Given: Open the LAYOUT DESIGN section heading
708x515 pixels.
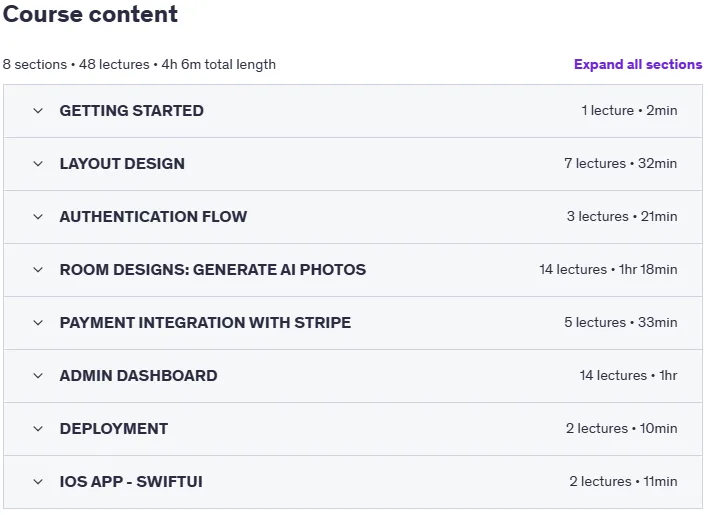Looking at the screenshot, I should coord(122,163).
